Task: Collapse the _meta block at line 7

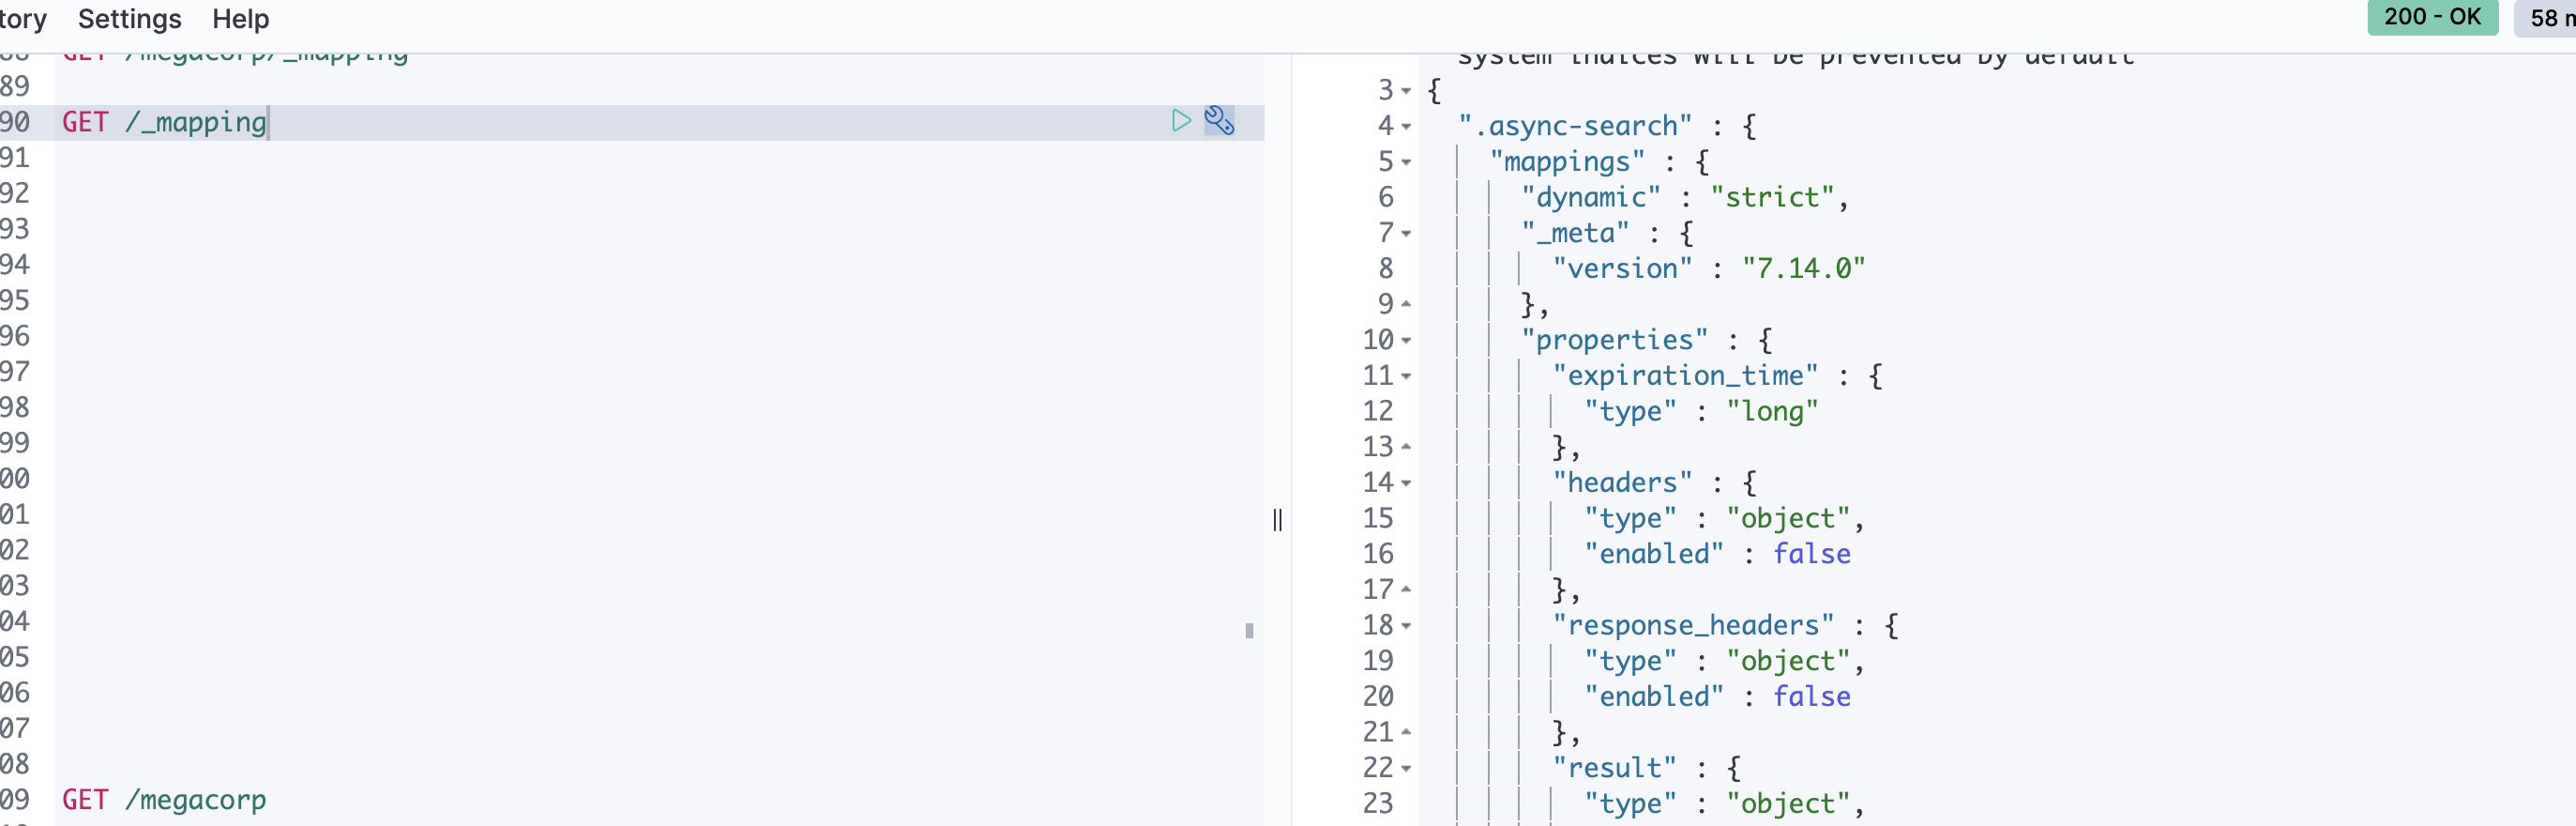Action: [x=1407, y=234]
